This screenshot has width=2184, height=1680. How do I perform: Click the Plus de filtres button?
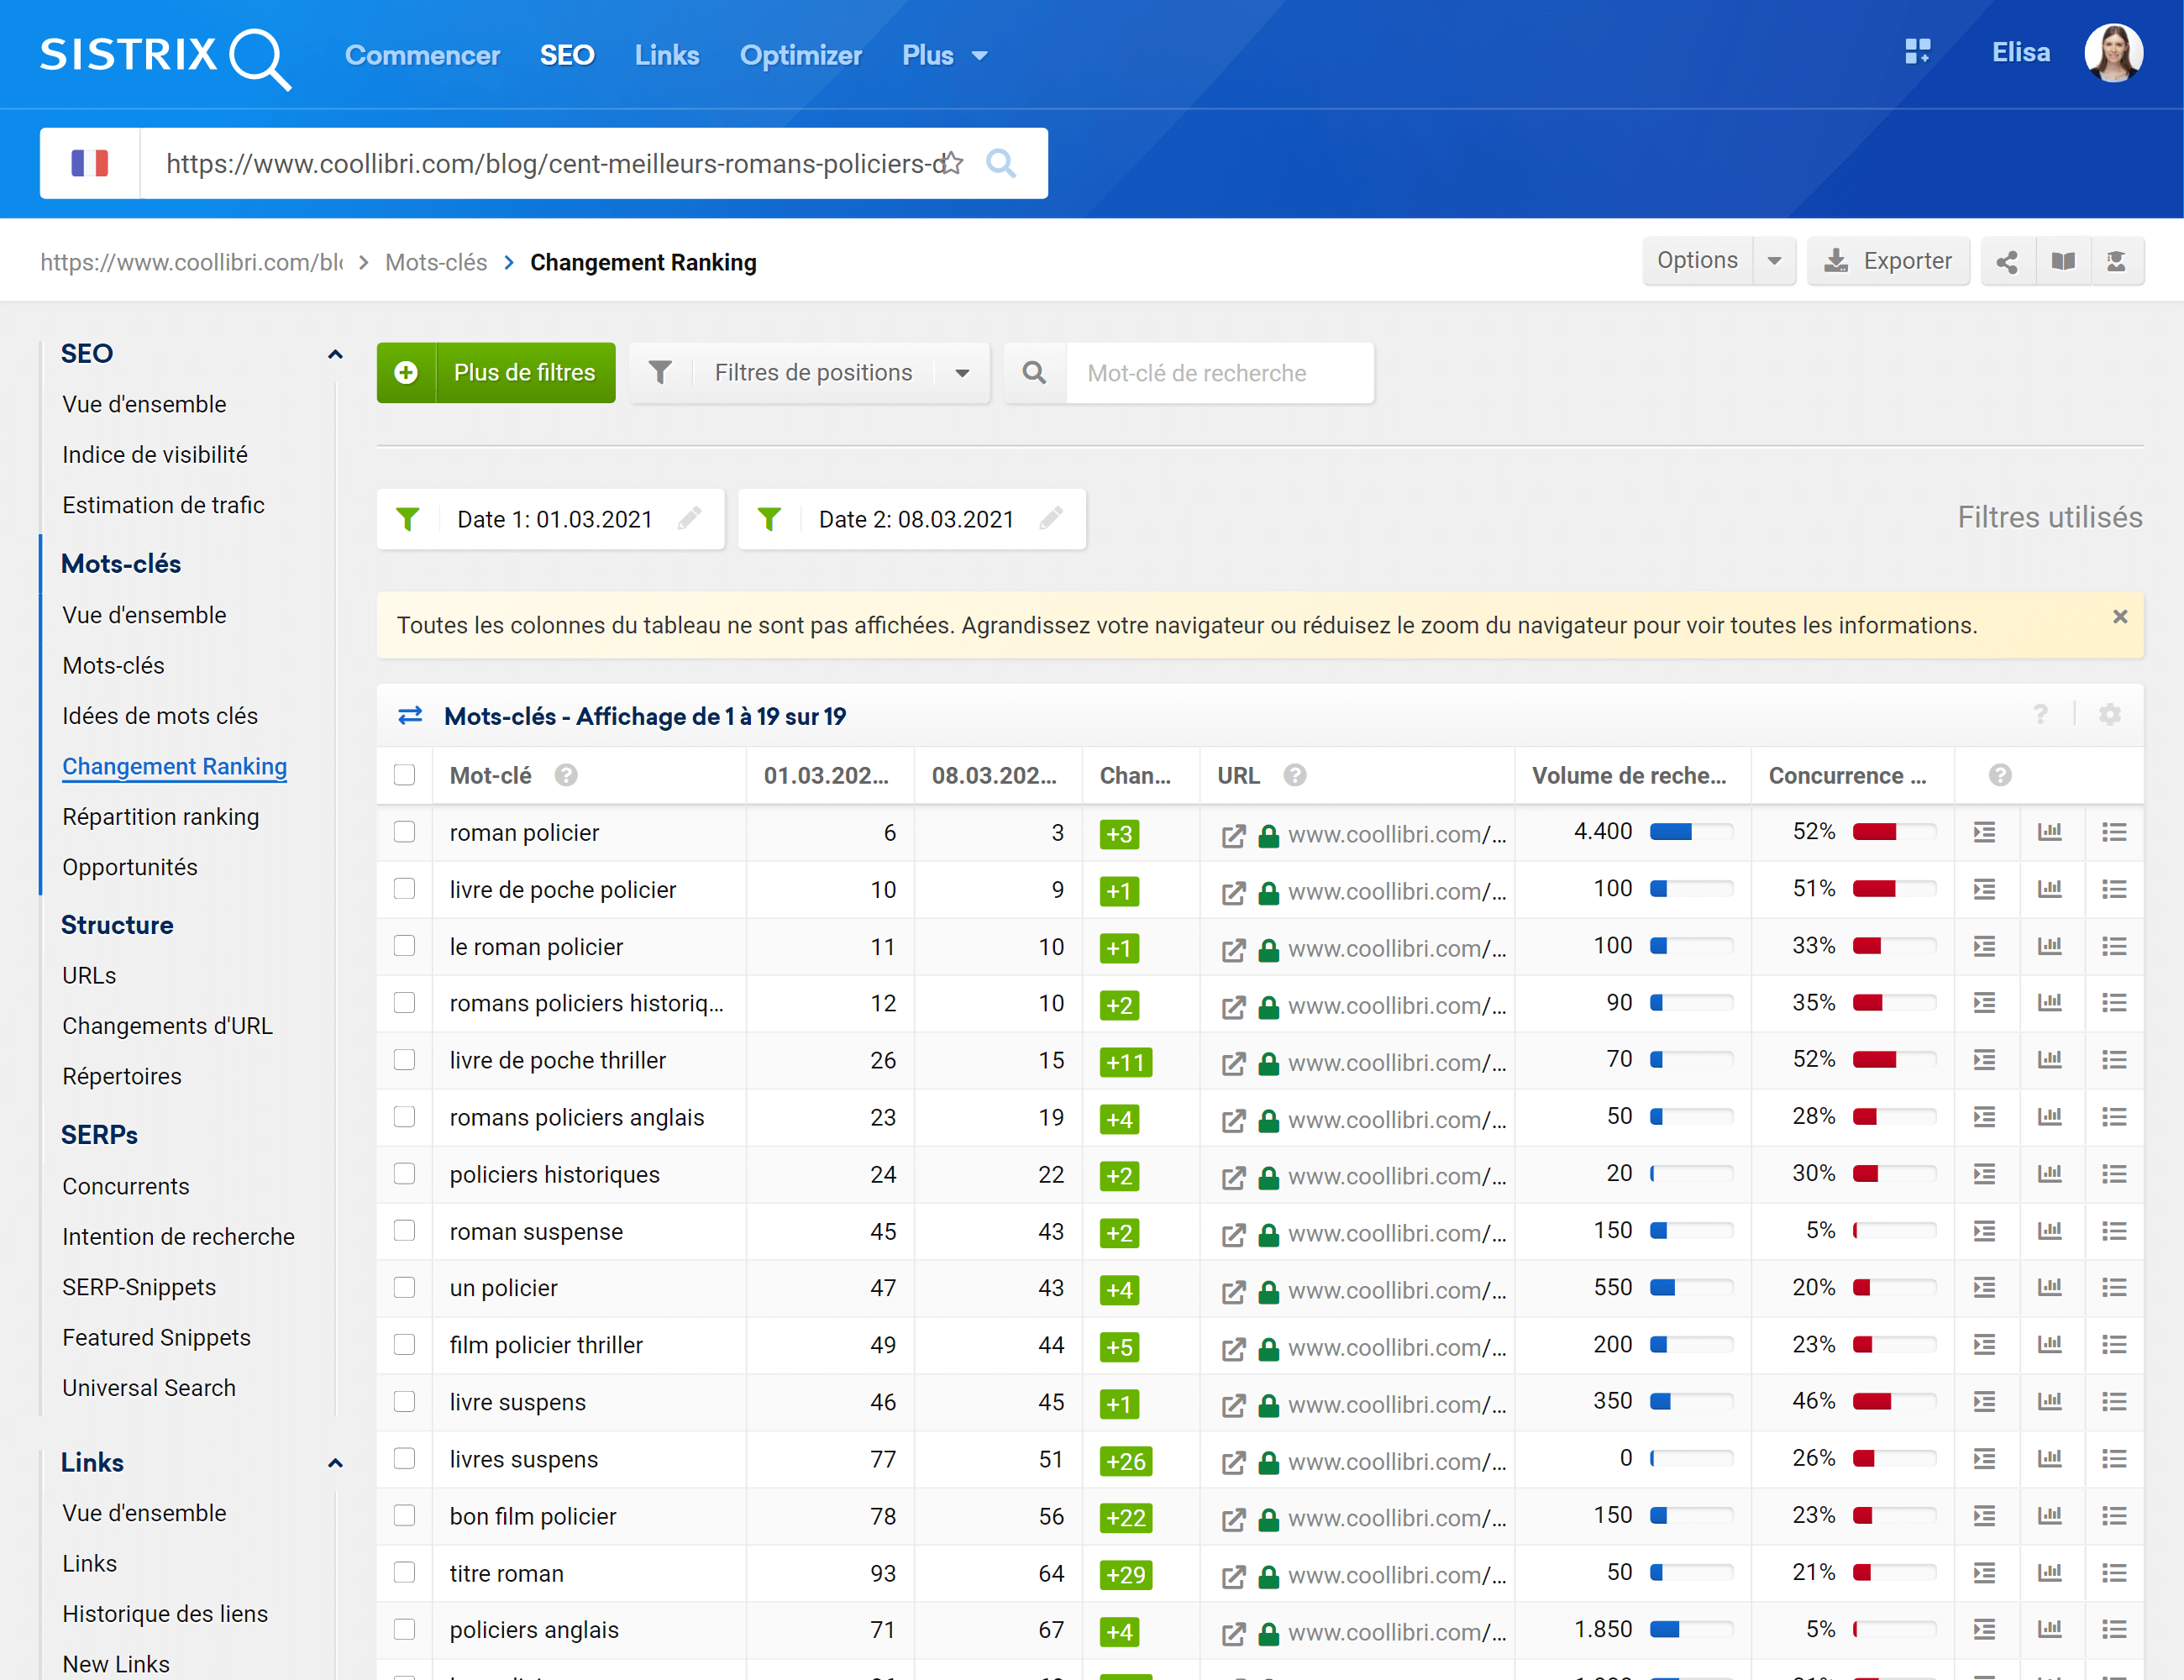(x=496, y=373)
